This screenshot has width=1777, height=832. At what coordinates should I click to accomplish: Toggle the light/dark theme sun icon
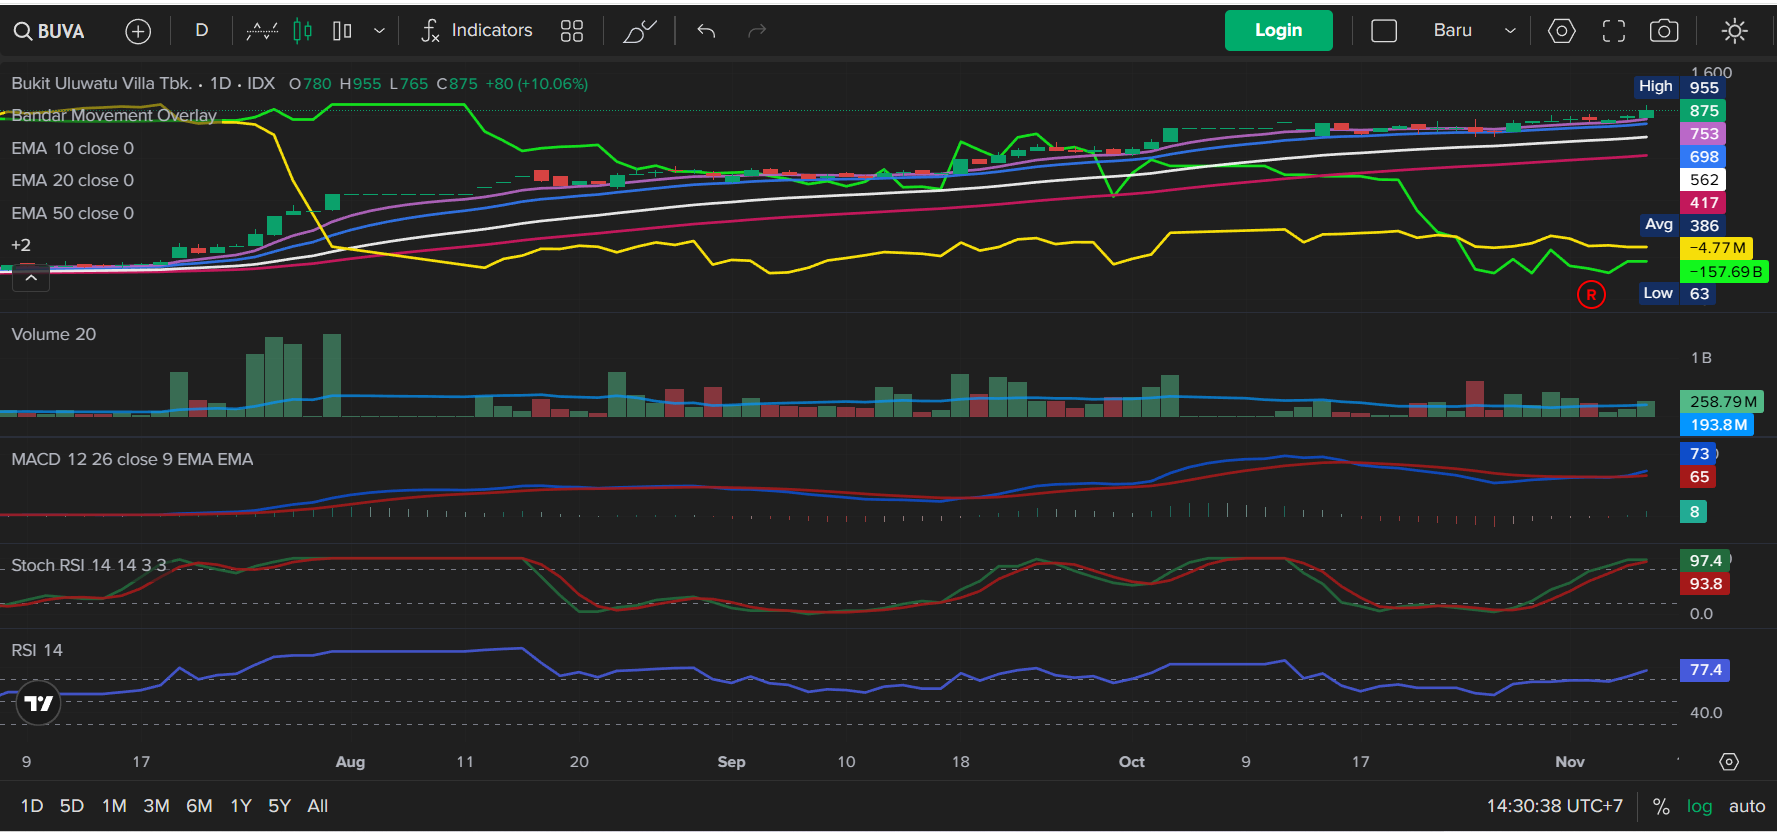pos(1734,31)
